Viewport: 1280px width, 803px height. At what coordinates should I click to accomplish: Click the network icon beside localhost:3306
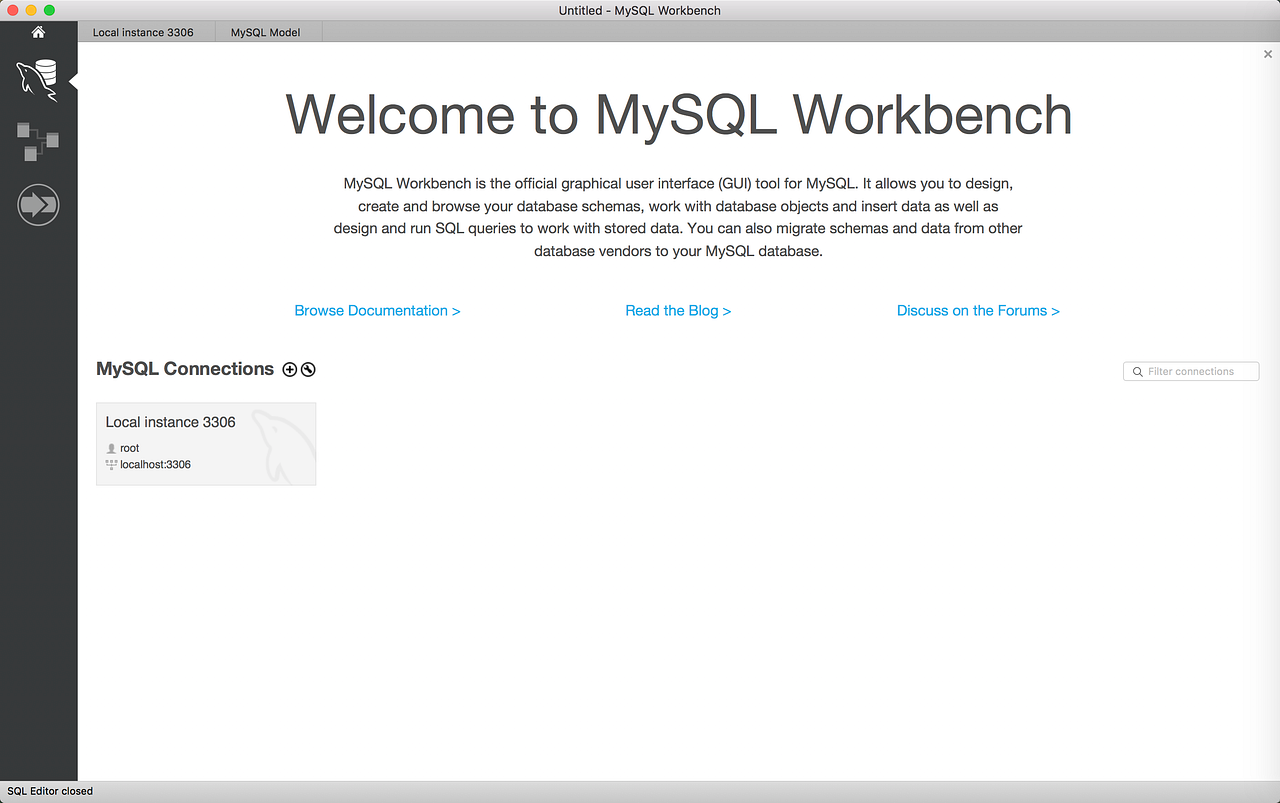[113, 464]
